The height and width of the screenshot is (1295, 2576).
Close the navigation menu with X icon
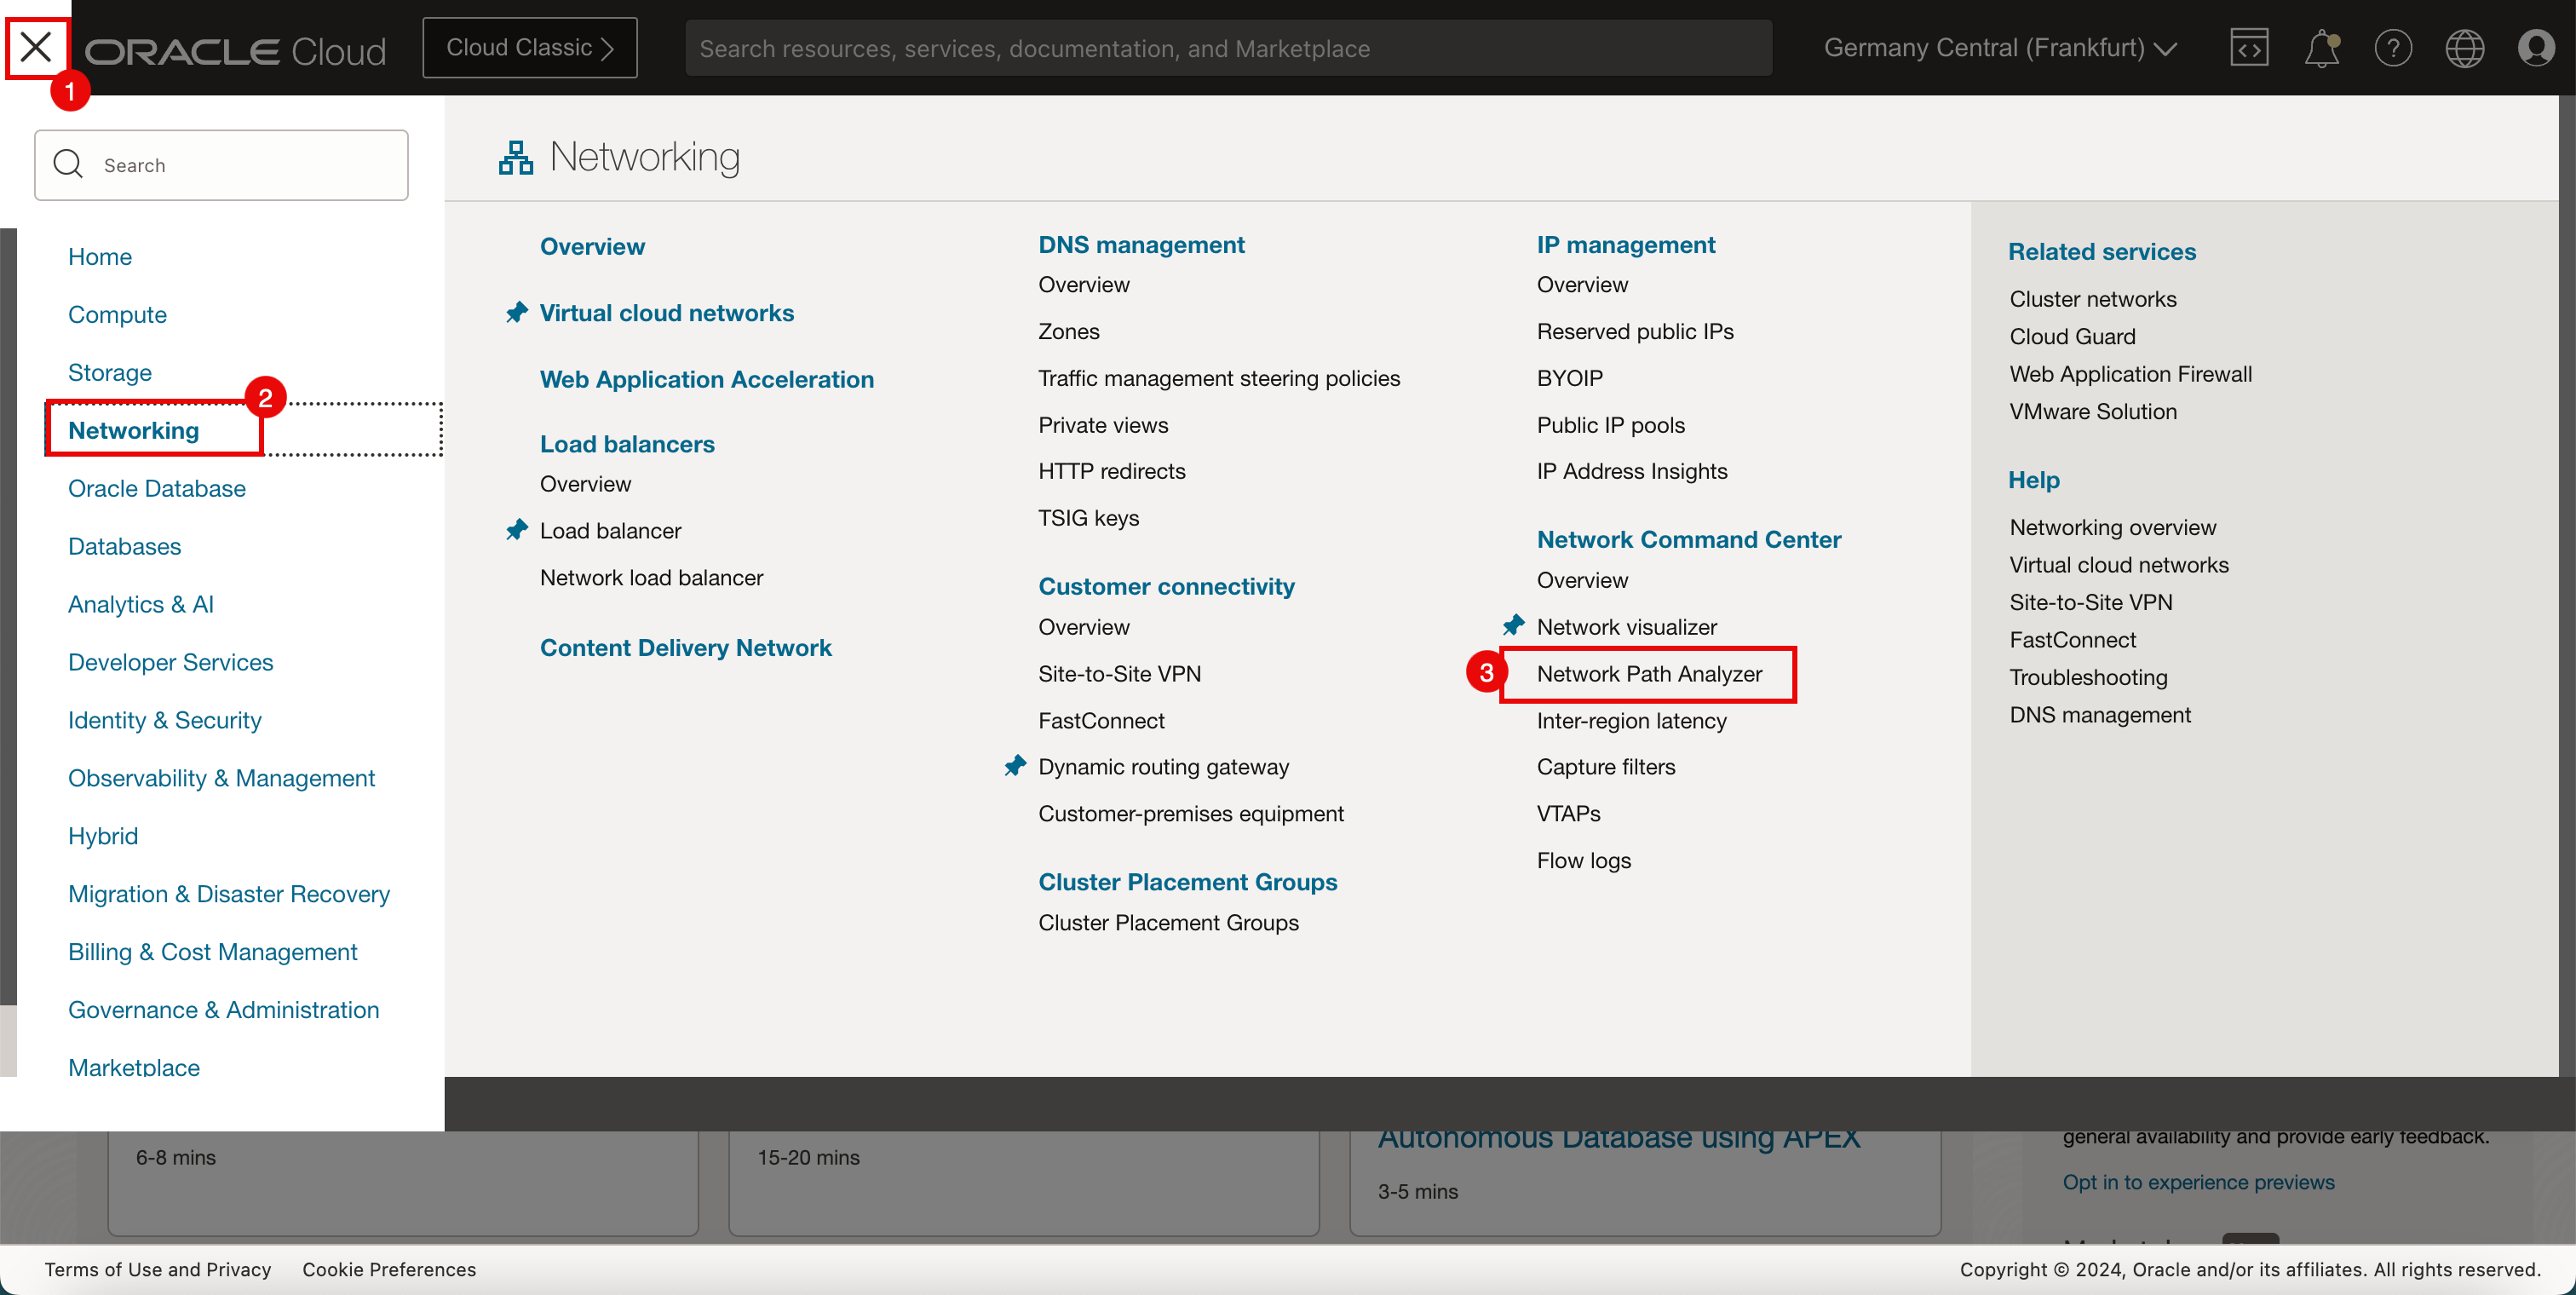[x=36, y=46]
